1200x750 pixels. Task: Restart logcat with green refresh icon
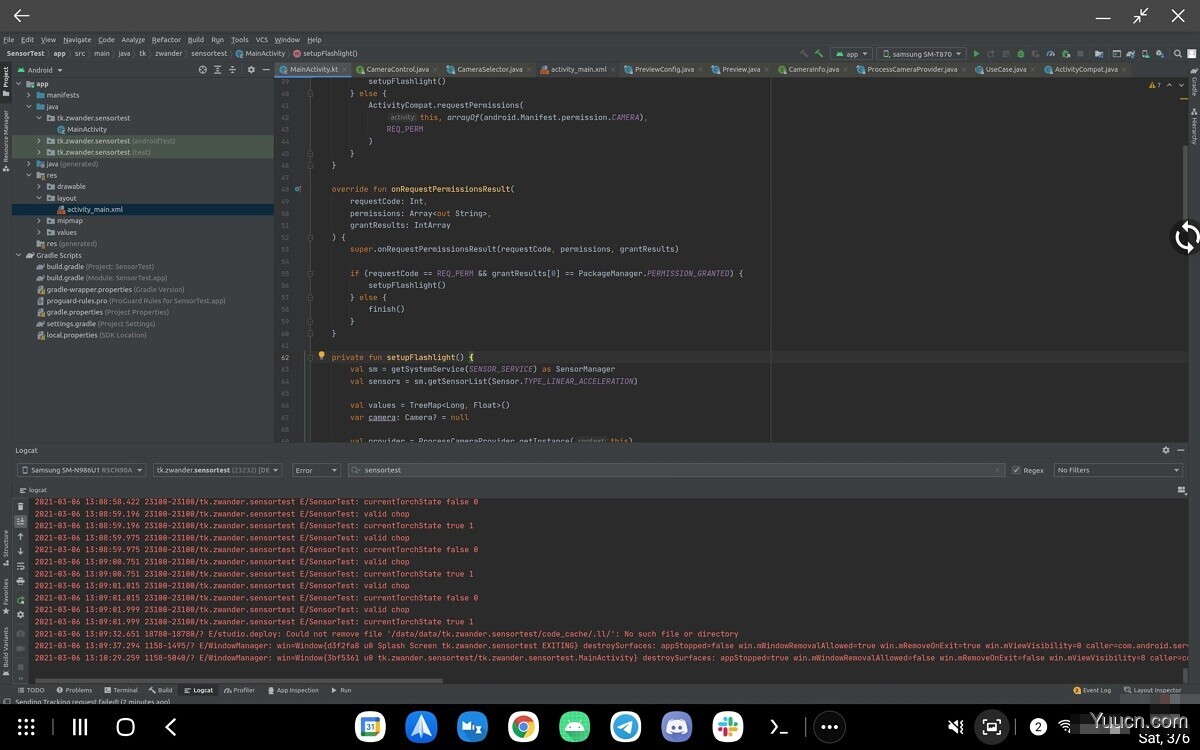pos(20,600)
